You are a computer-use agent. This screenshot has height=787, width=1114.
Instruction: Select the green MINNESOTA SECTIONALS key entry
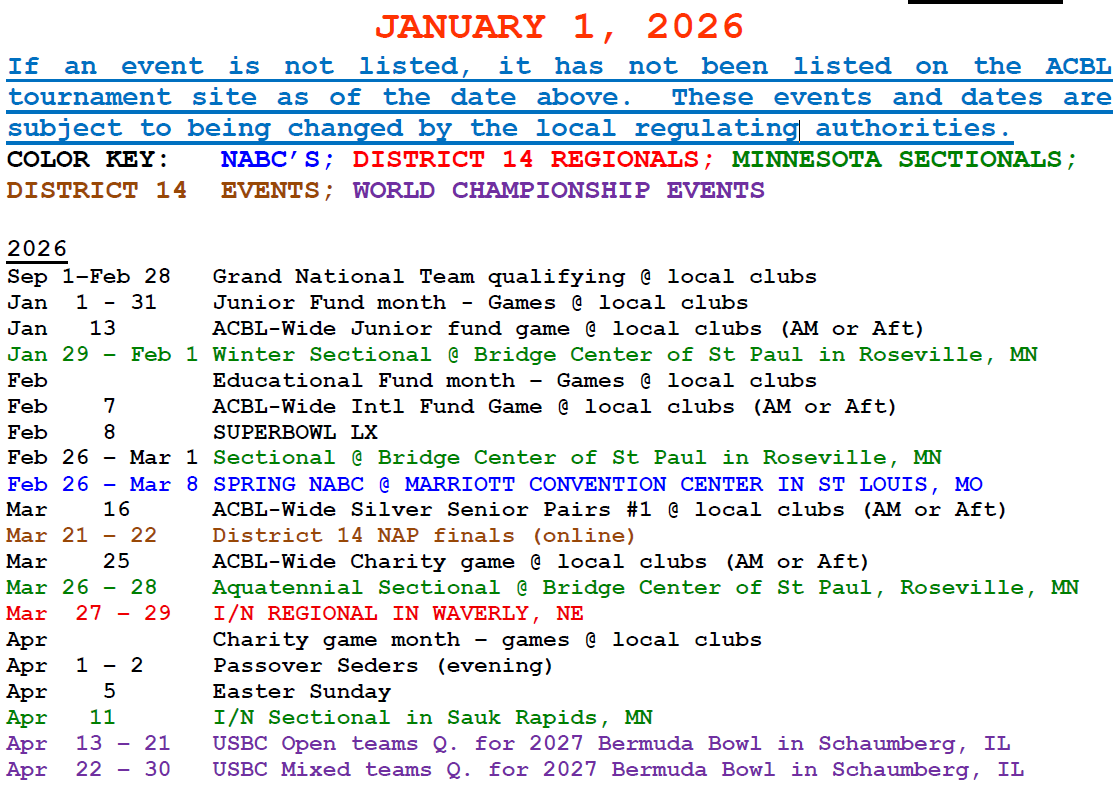[x=904, y=159]
